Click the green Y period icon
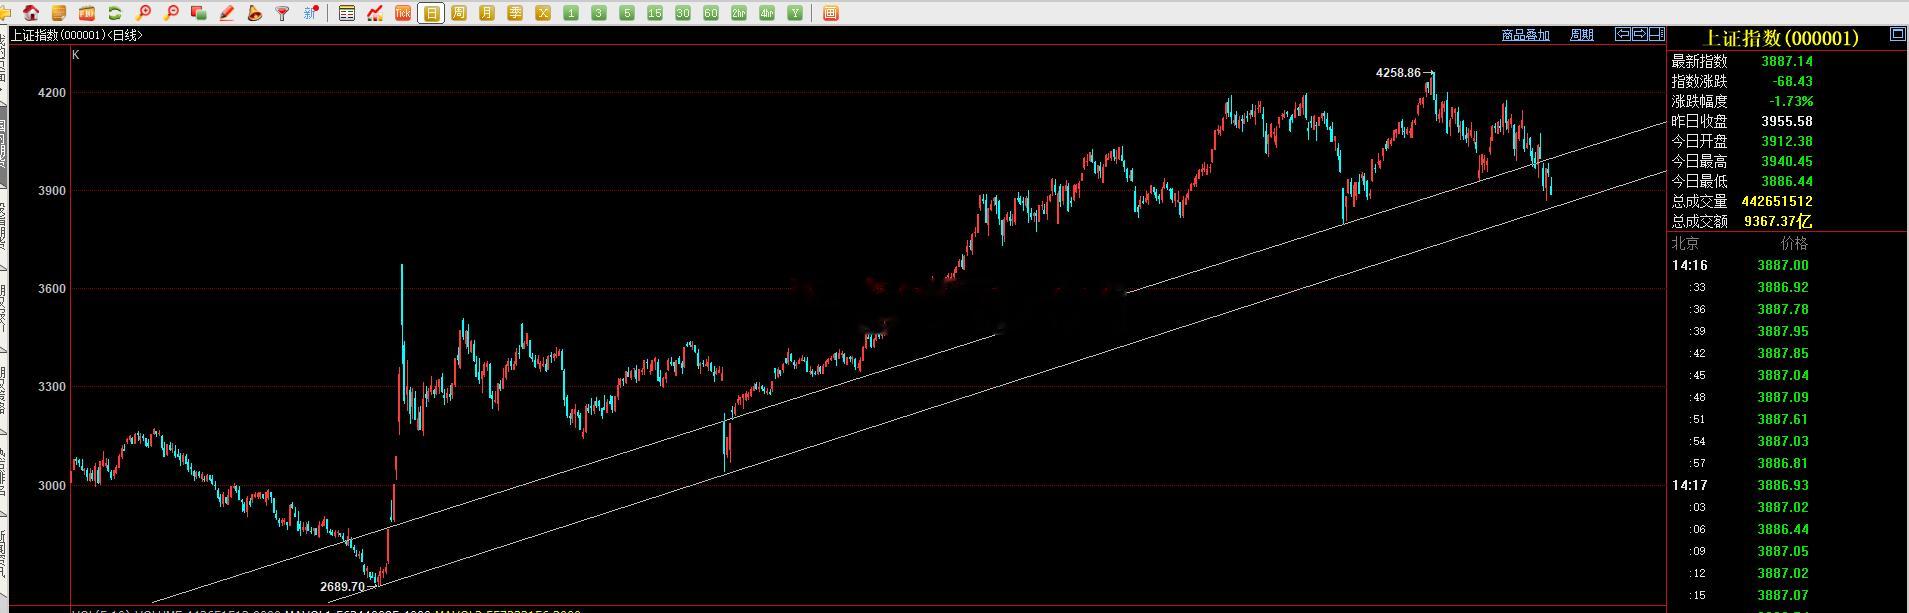The height and width of the screenshot is (613, 1909). pyautogui.click(x=795, y=13)
